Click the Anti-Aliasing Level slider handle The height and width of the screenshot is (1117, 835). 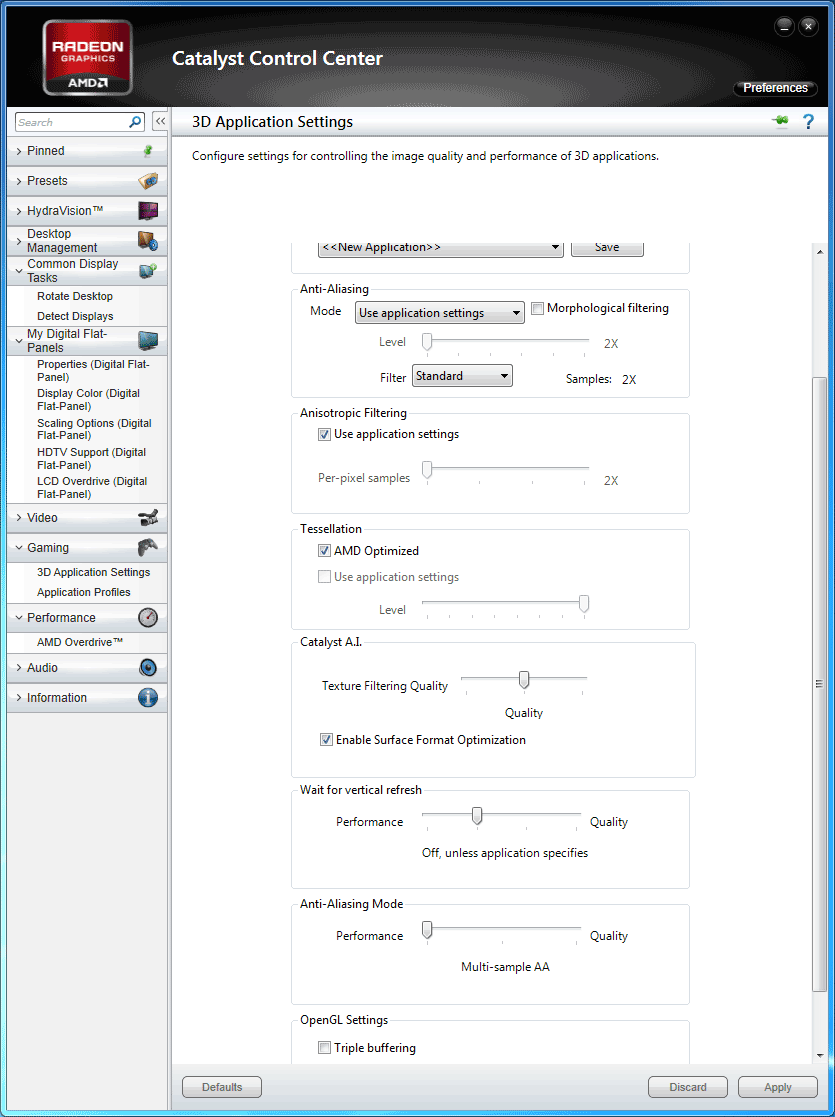(x=427, y=343)
